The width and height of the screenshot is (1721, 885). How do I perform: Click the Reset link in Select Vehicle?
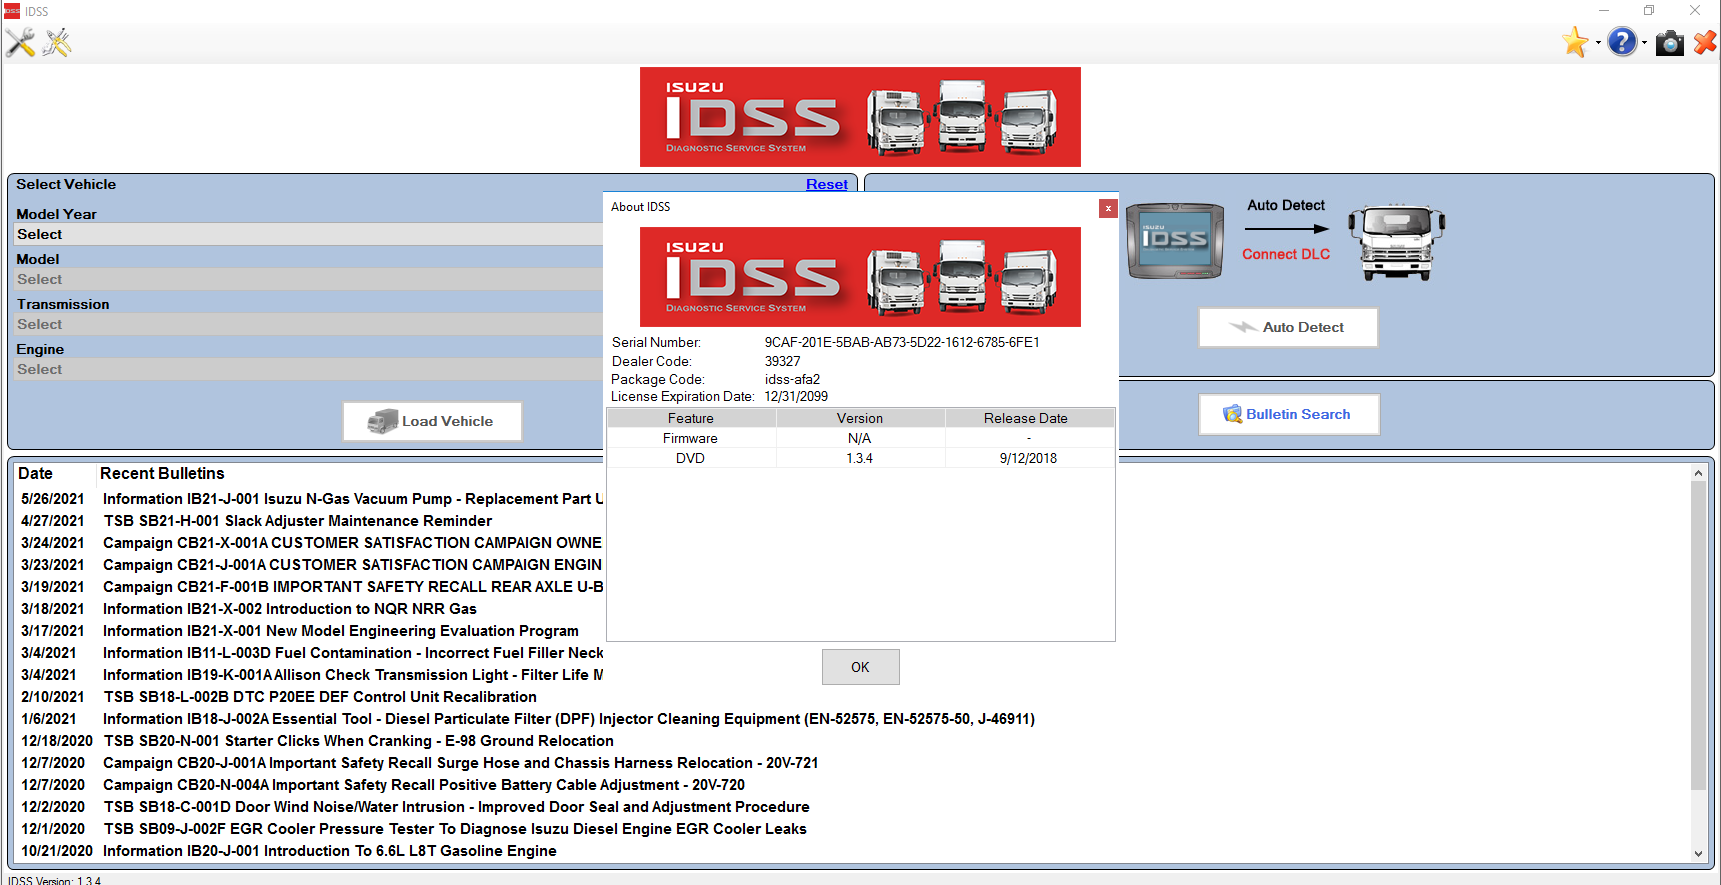(826, 184)
